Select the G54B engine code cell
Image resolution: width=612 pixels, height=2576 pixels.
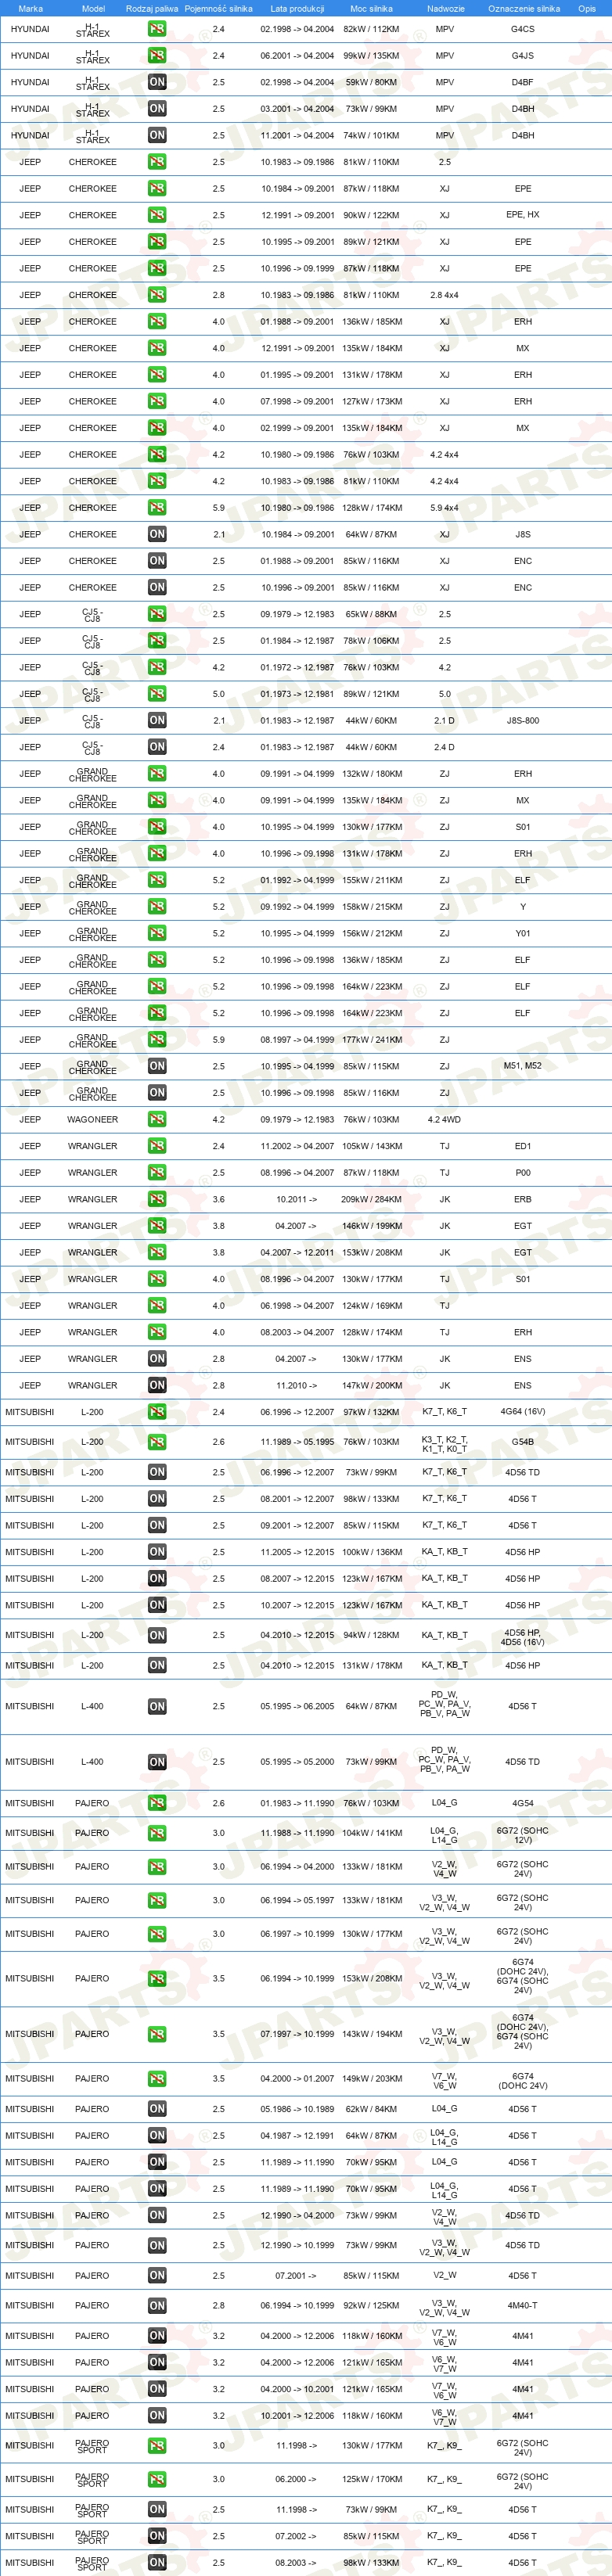pyautogui.click(x=523, y=1442)
